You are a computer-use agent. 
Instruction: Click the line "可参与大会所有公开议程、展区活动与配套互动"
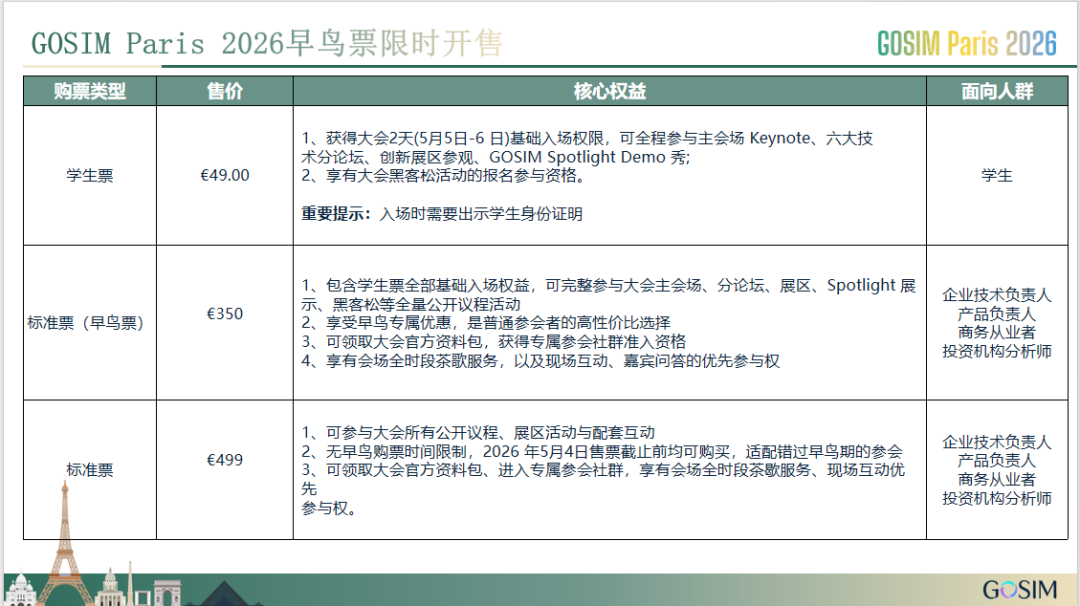478,432
